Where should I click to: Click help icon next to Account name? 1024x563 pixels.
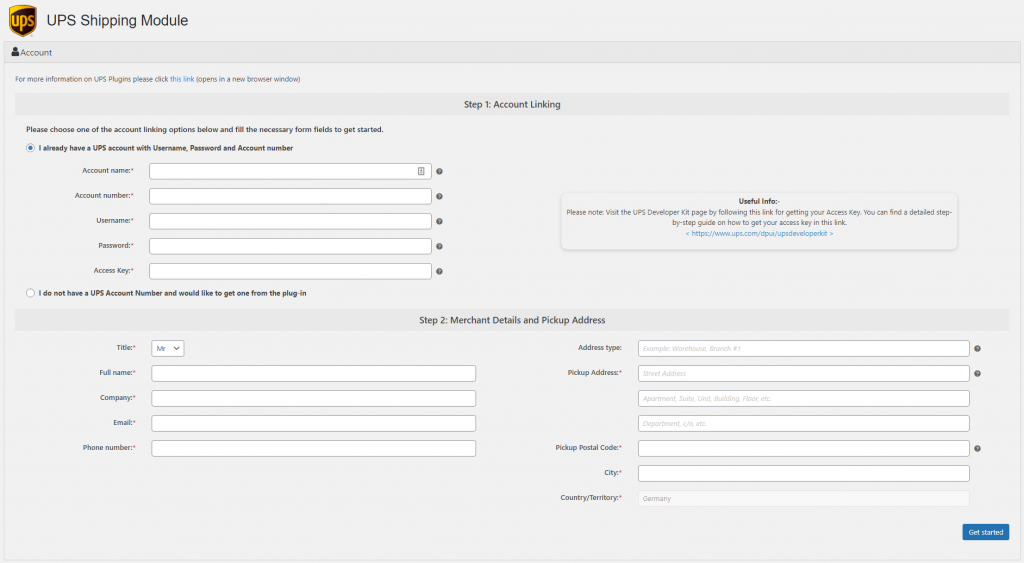point(440,172)
